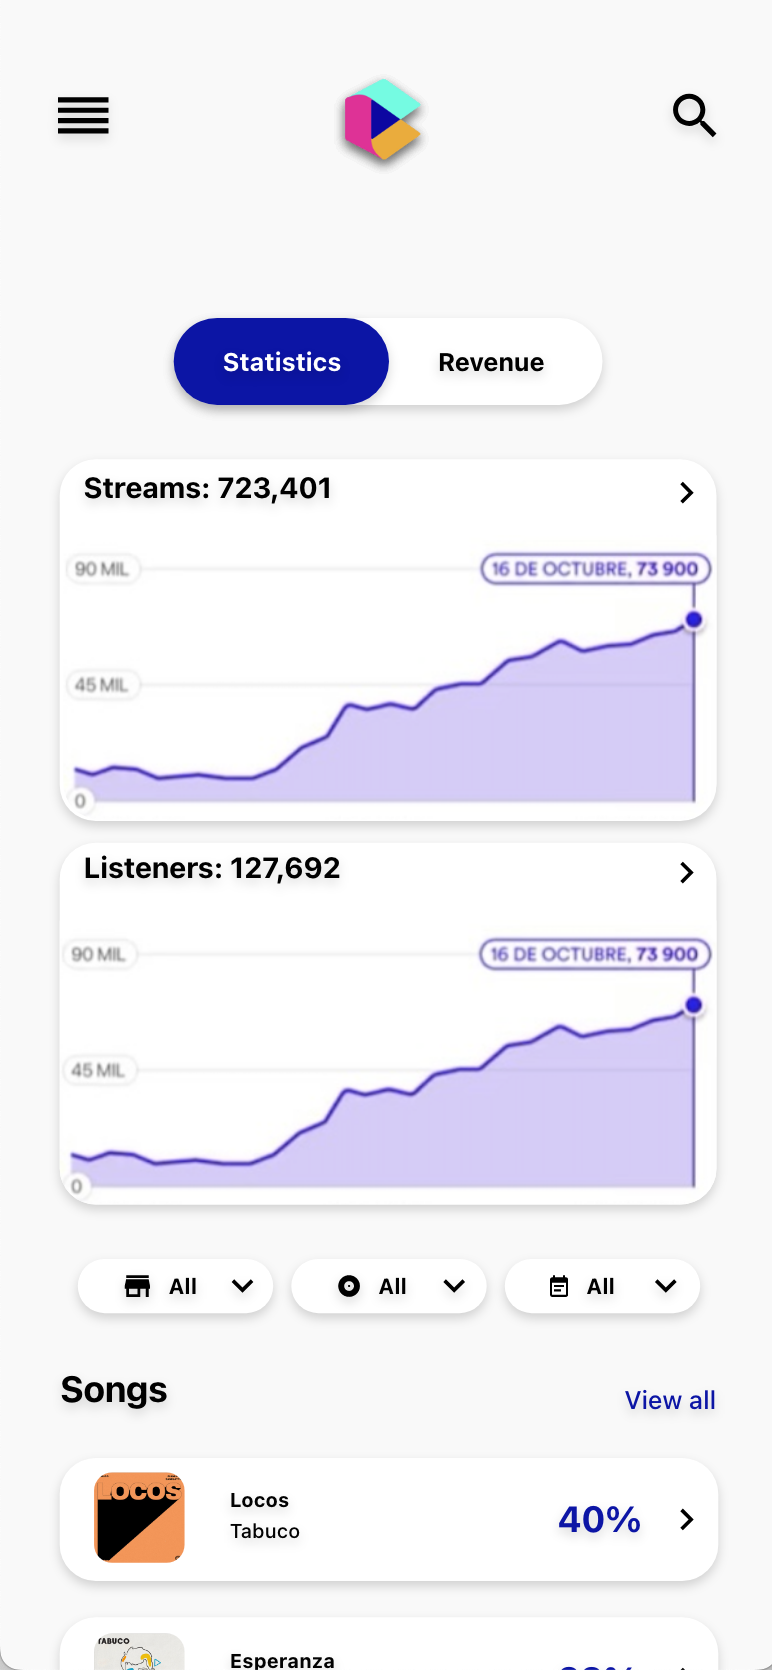Click the calendar date filter icon

point(559,1286)
